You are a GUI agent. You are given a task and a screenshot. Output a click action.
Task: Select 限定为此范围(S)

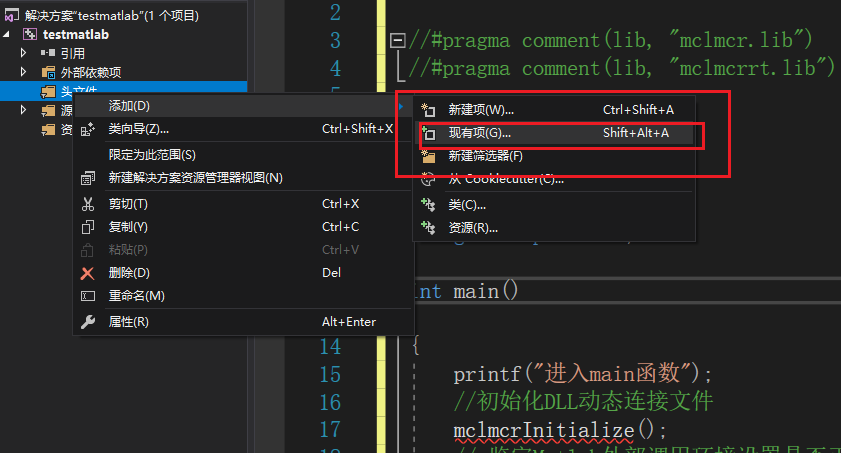coord(244,155)
